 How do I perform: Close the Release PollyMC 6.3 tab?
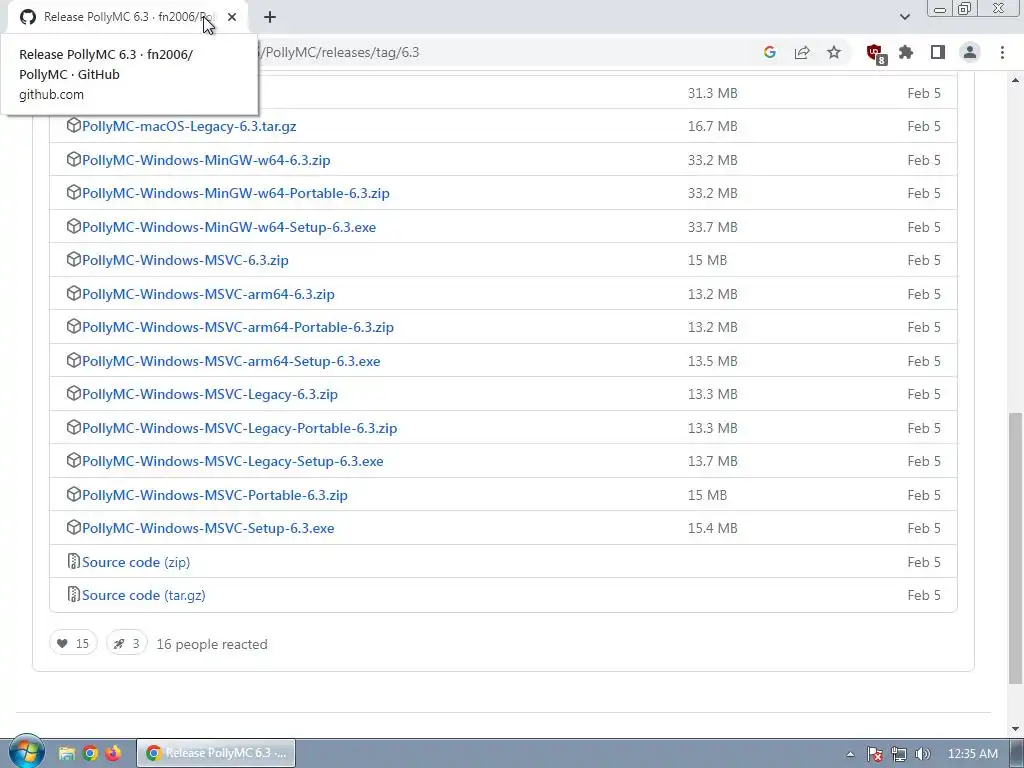pyautogui.click(x=232, y=17)
